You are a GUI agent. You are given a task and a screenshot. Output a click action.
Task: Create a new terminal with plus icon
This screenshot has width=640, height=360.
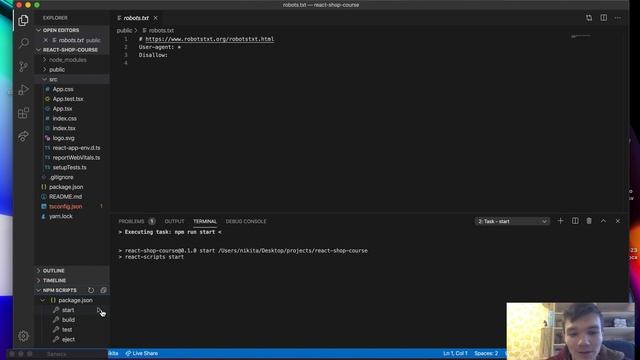(x=560, y=221)
